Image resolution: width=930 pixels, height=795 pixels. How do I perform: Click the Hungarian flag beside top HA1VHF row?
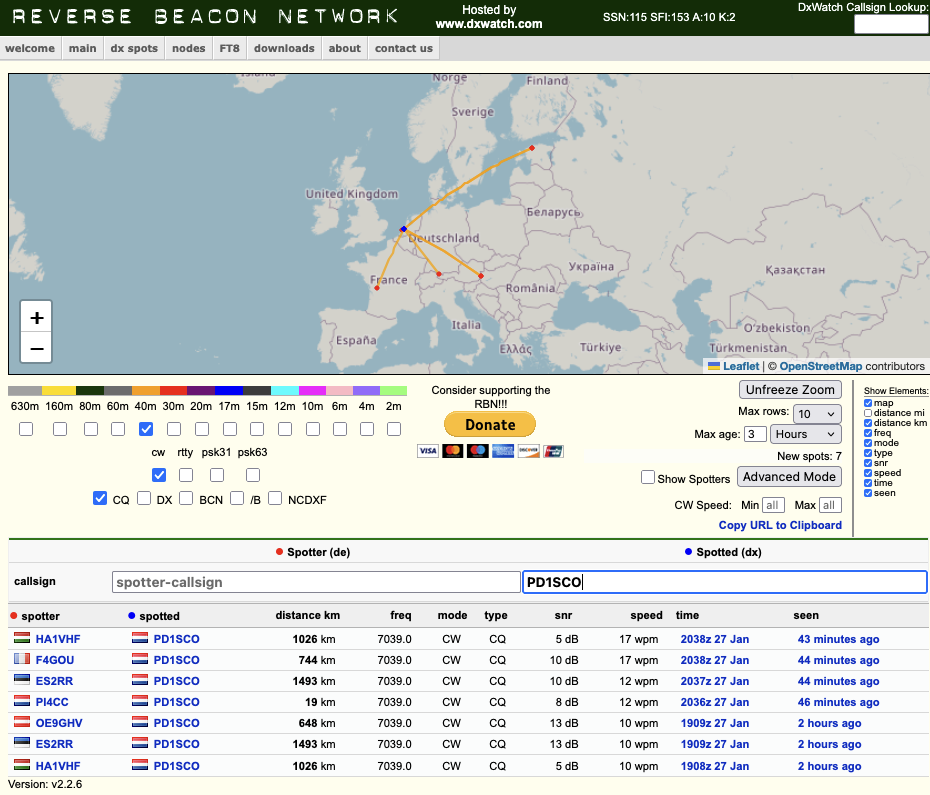pyautogui.click(x=22, y=638)
